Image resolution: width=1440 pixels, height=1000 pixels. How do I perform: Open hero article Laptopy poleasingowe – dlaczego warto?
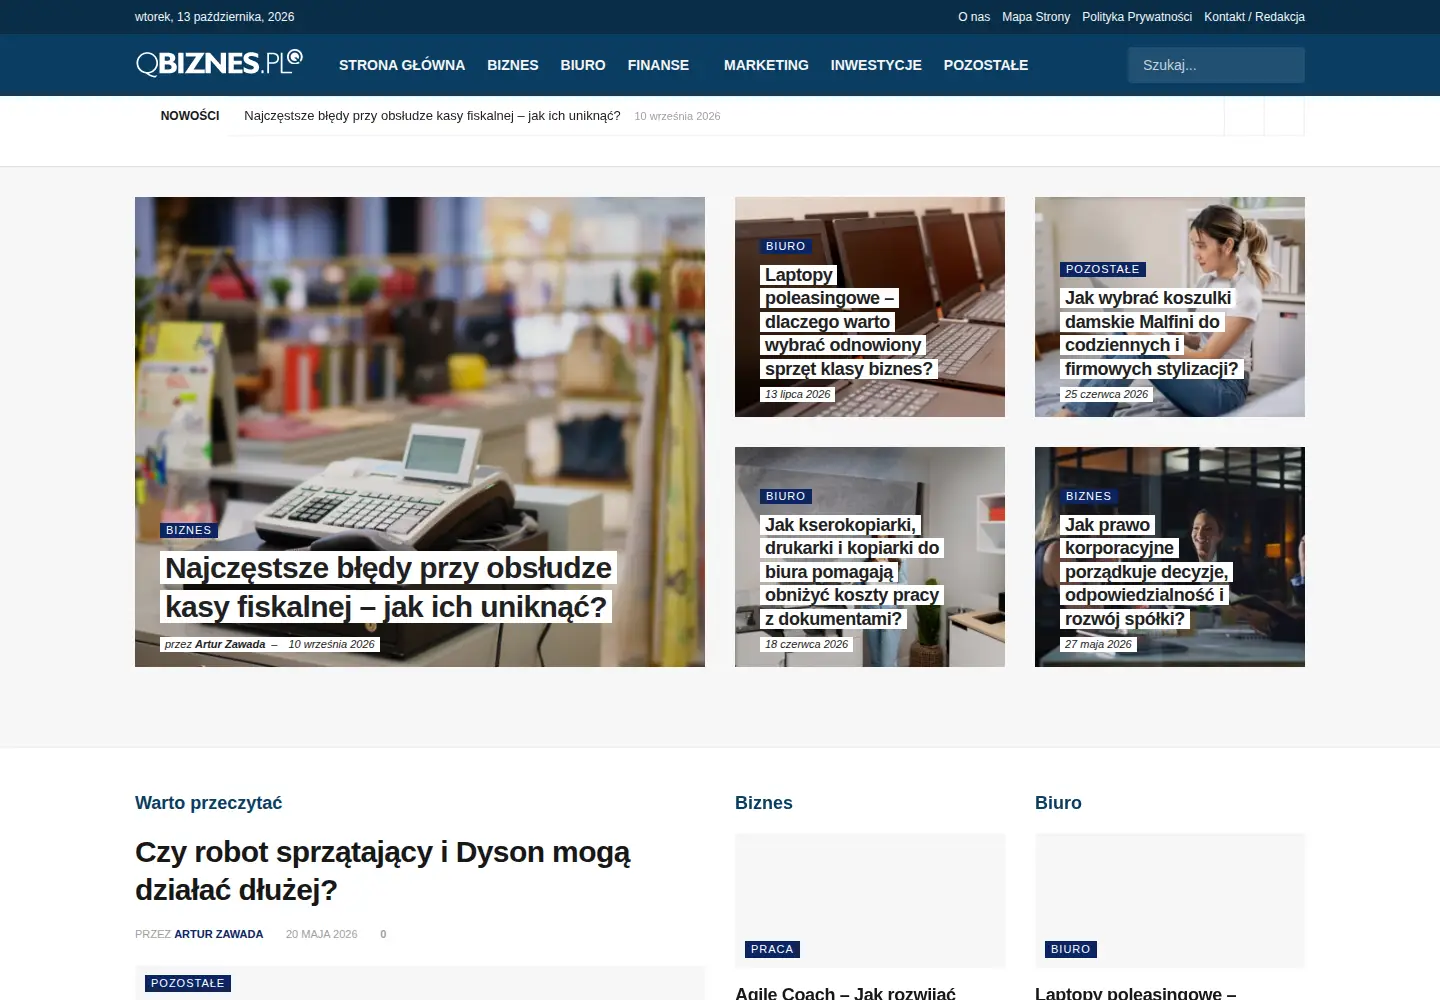tap(849, 322)
